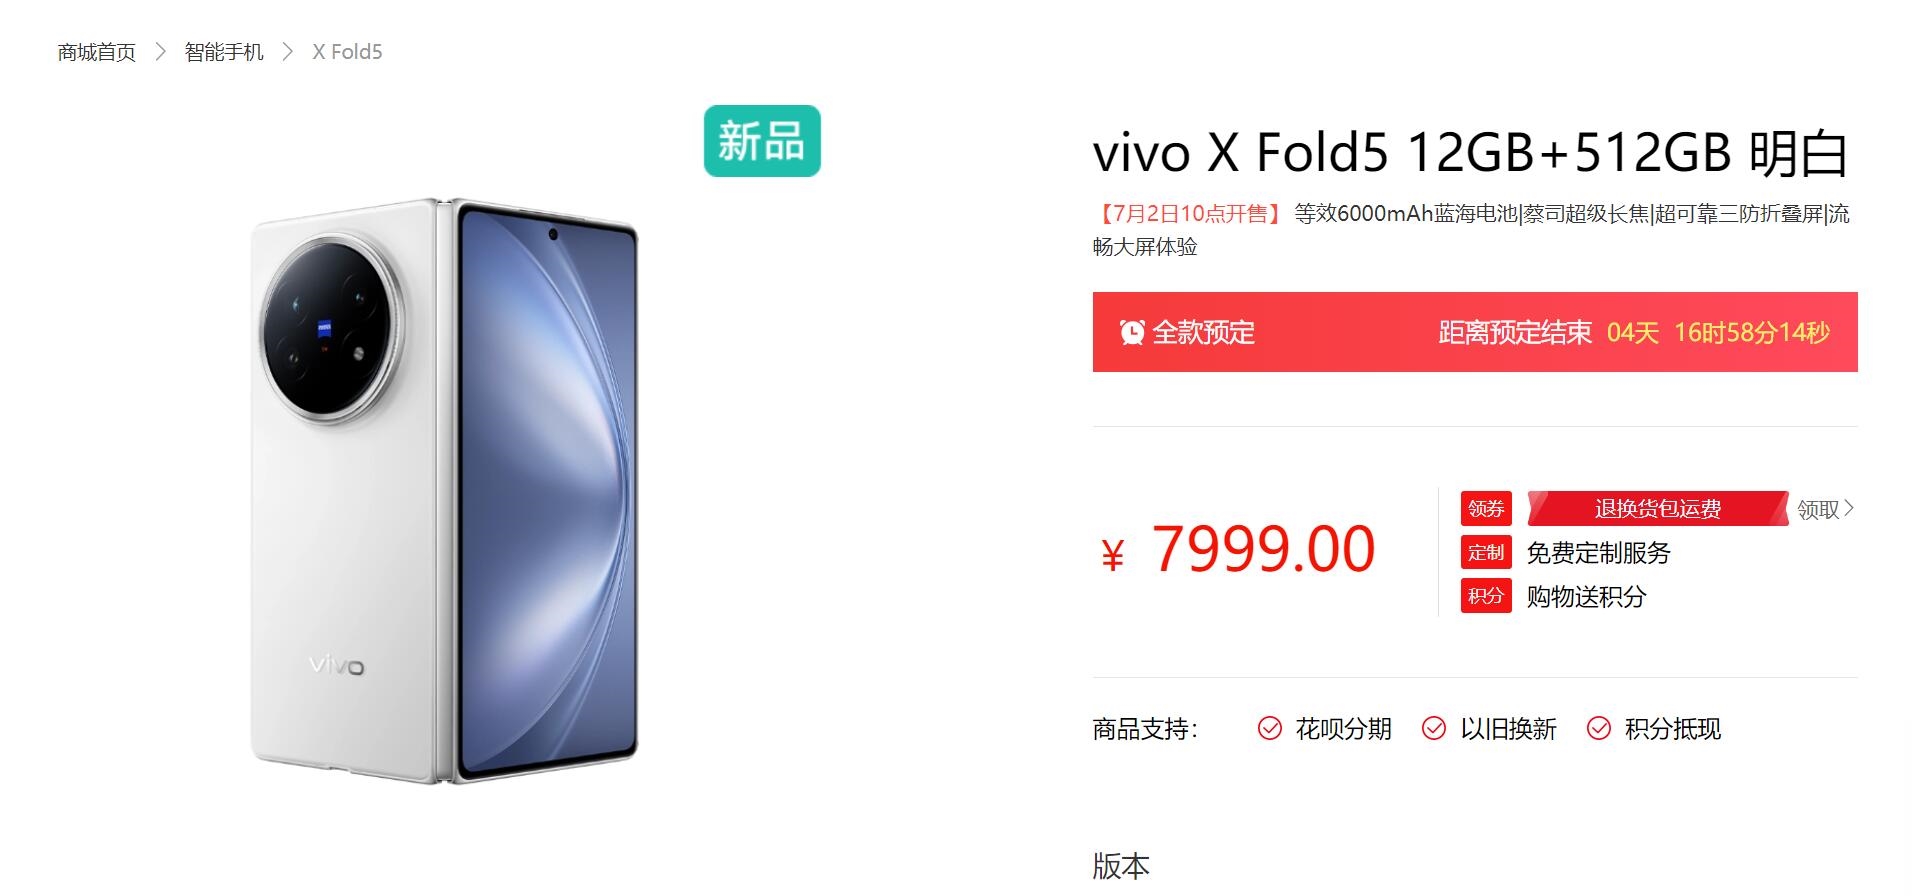Click the check icon next to 积分抵现
The image size is (1912, 896).
pos(1599,729)
